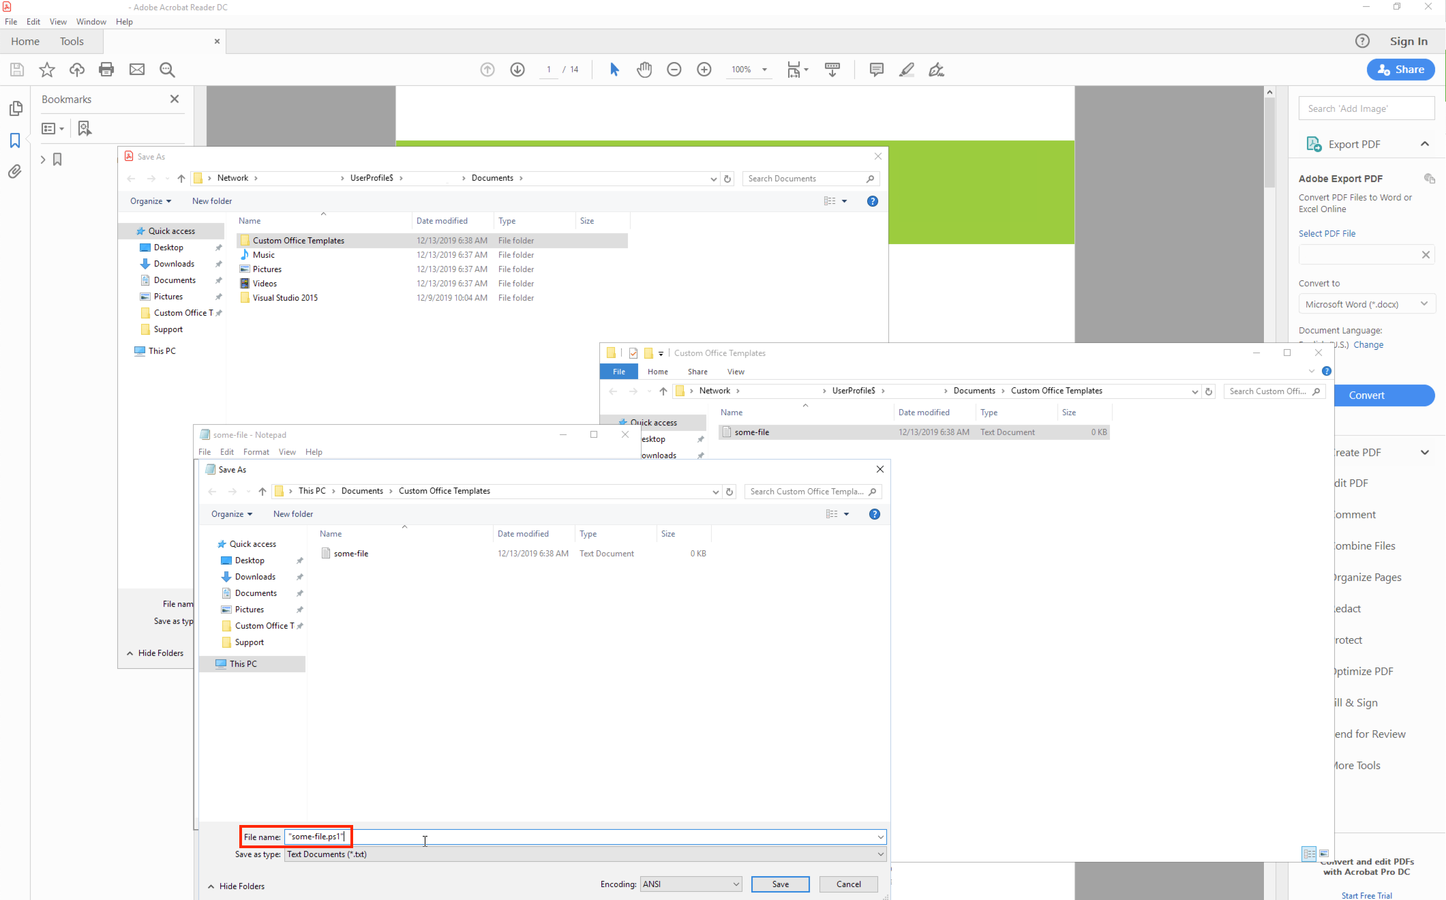
Task: Open the Convert to Microsoft Word dropdown
Action: click(1366, 304)
